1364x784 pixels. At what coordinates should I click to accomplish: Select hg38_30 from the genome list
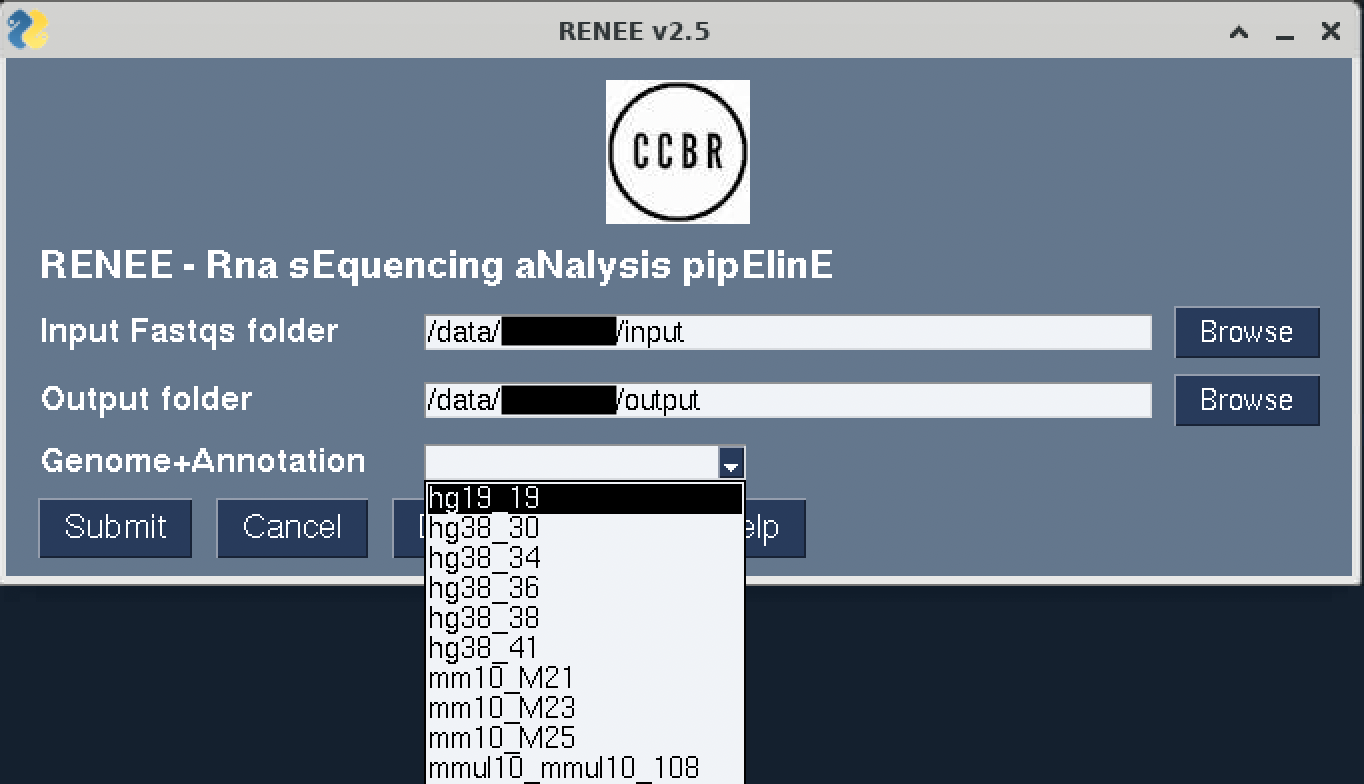585,528
